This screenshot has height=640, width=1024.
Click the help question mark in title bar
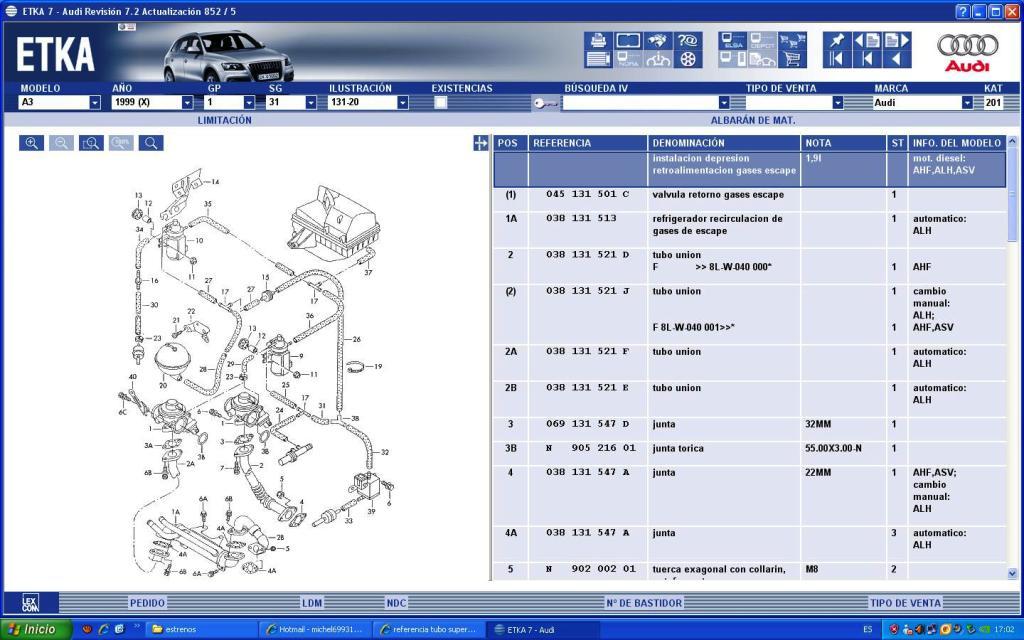coord(963,11)
